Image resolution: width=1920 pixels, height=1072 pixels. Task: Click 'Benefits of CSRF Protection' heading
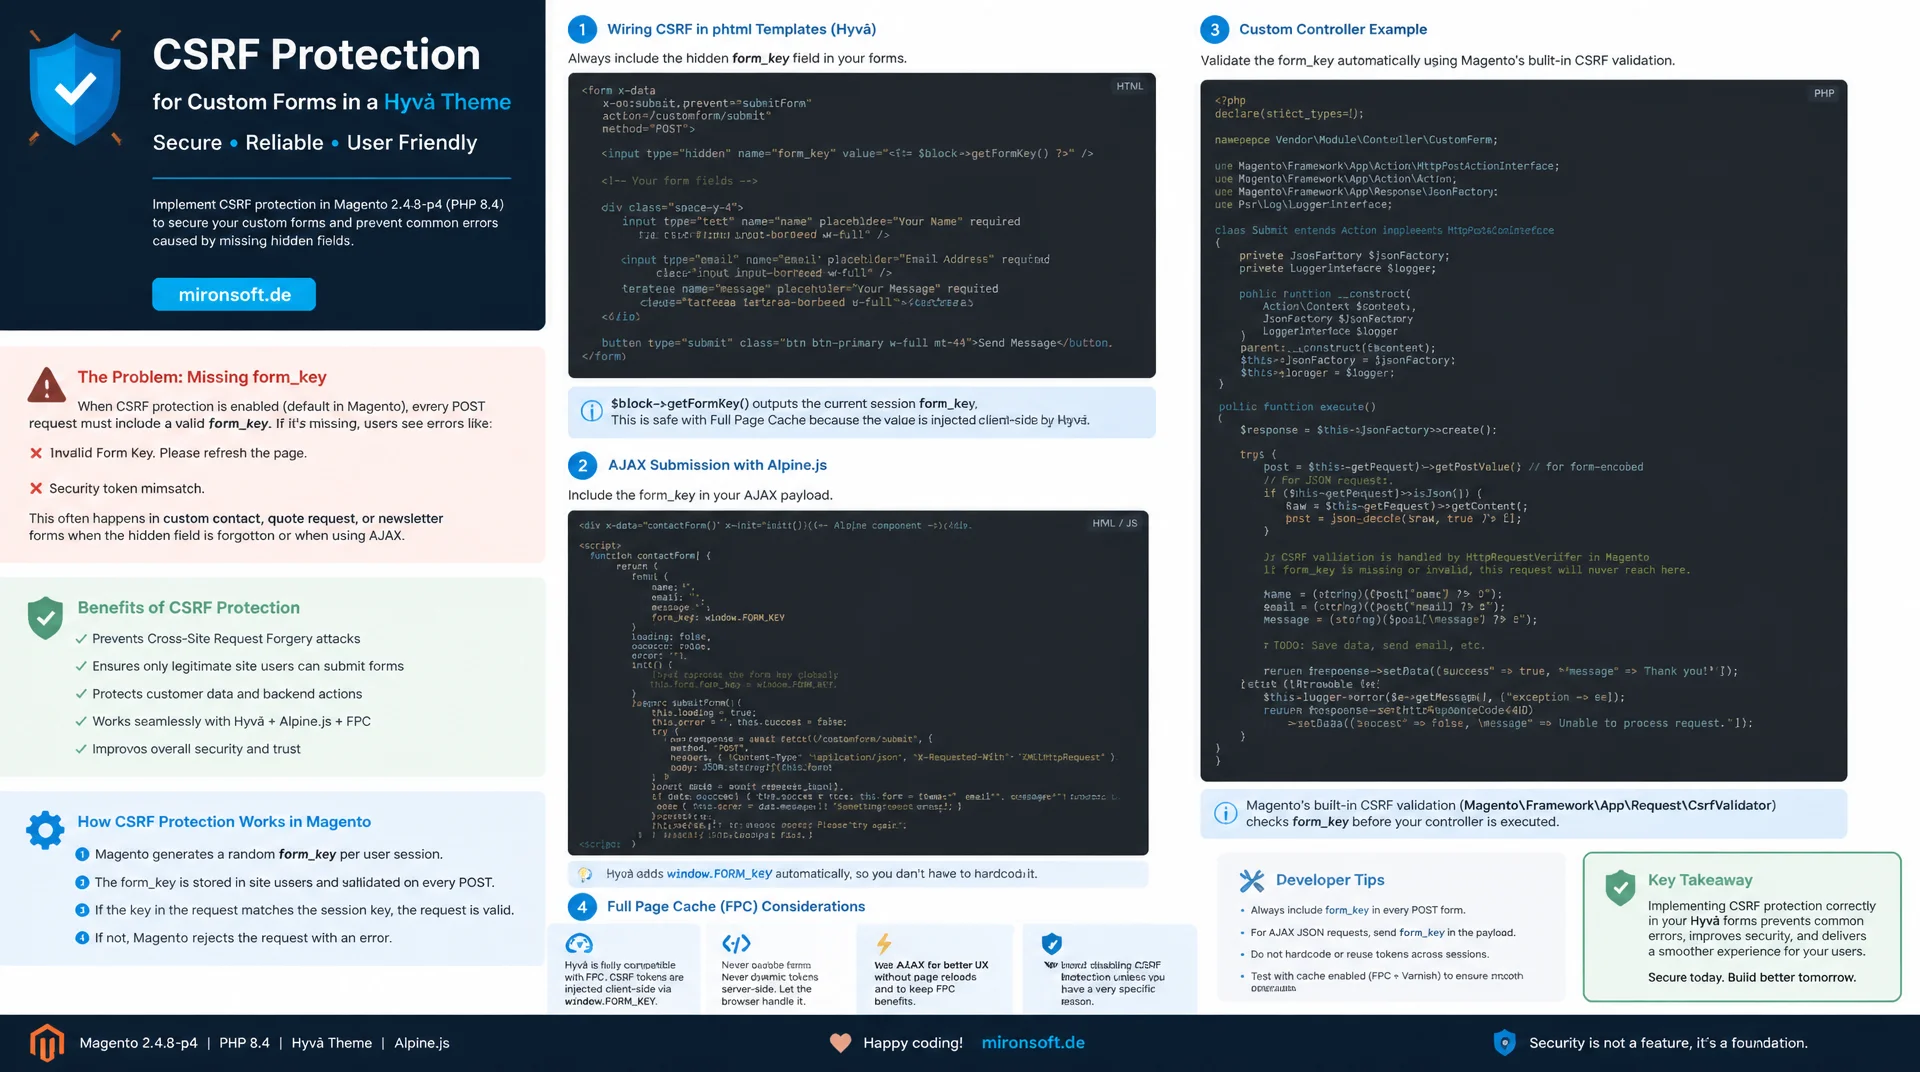point(189,608)
